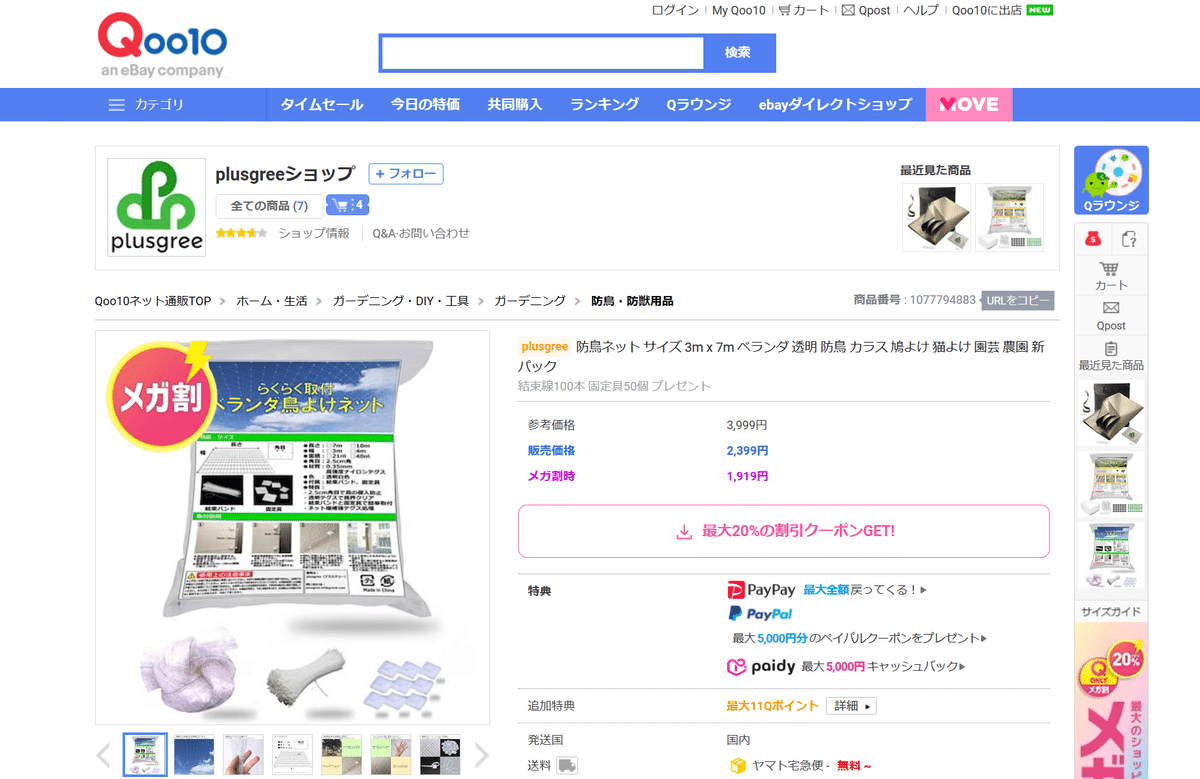Screen dimensions: 1200x779
Task: Expand the PayPay full refund arrow link
Action: [865, 590]
